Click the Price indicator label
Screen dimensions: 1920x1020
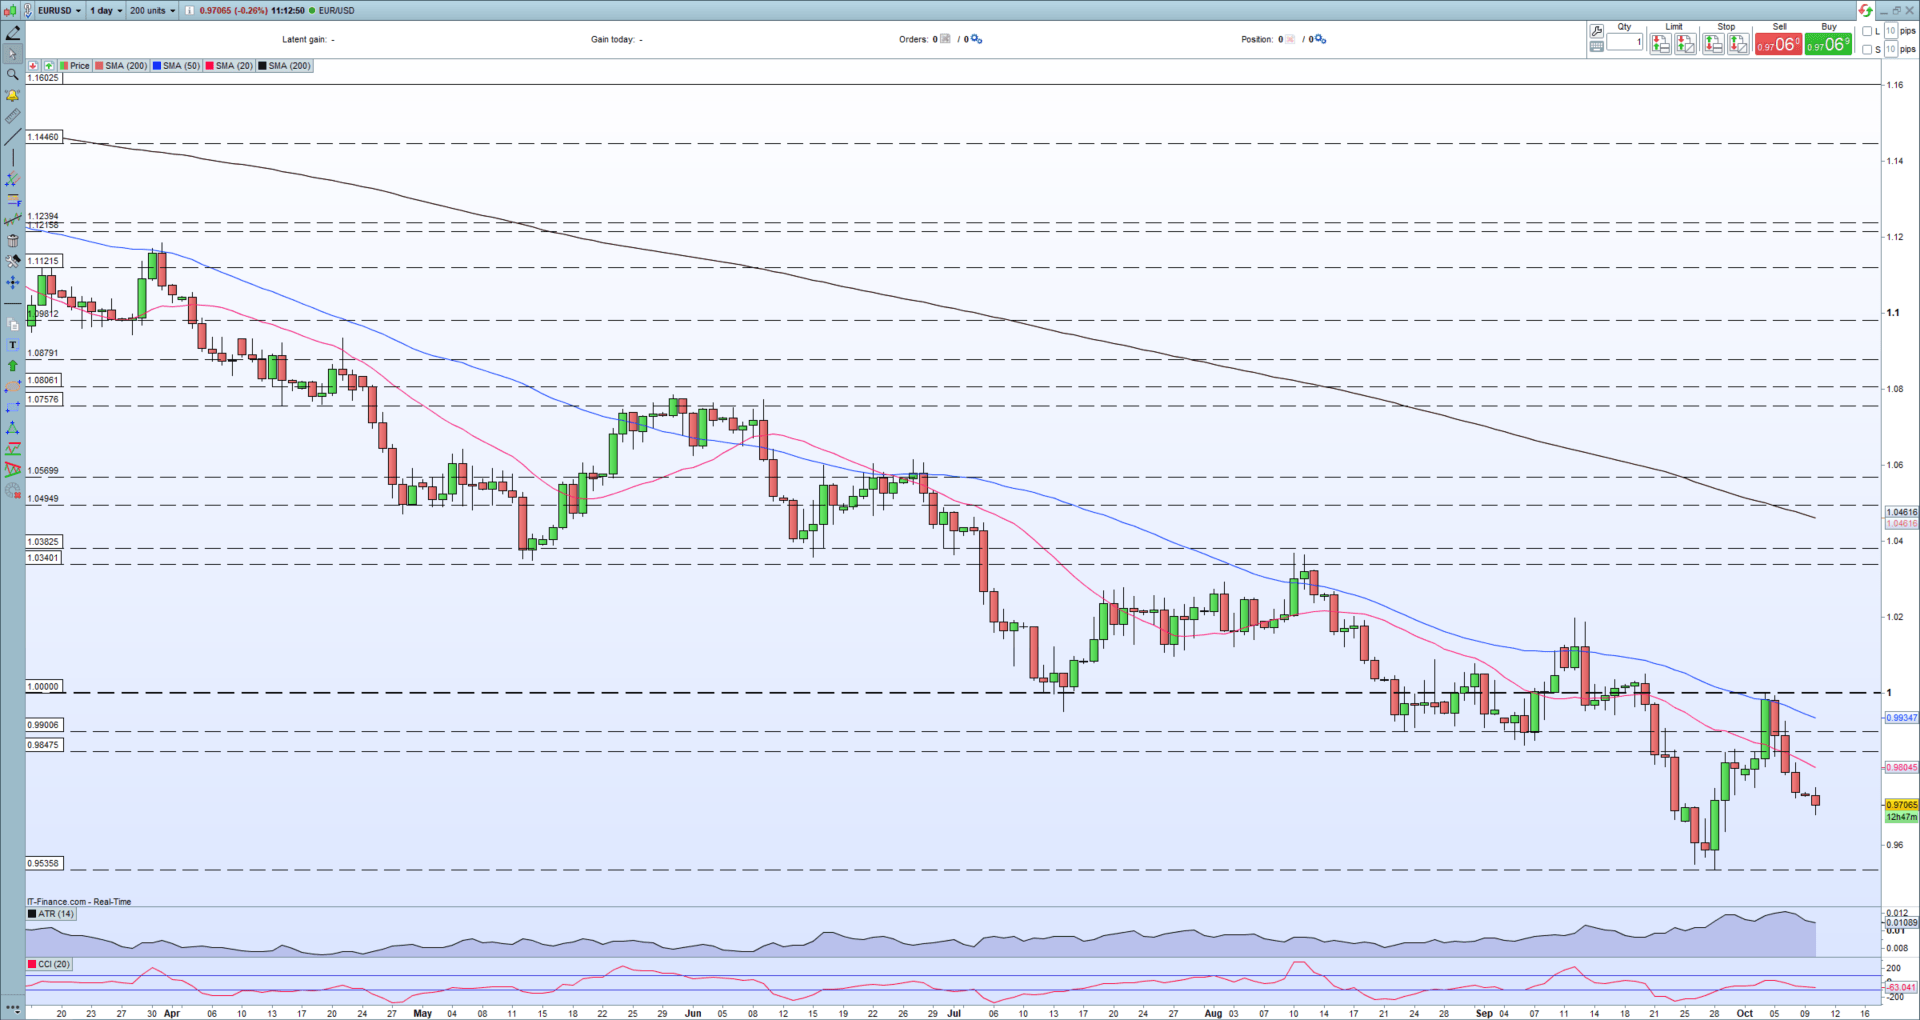pos(75,66)
